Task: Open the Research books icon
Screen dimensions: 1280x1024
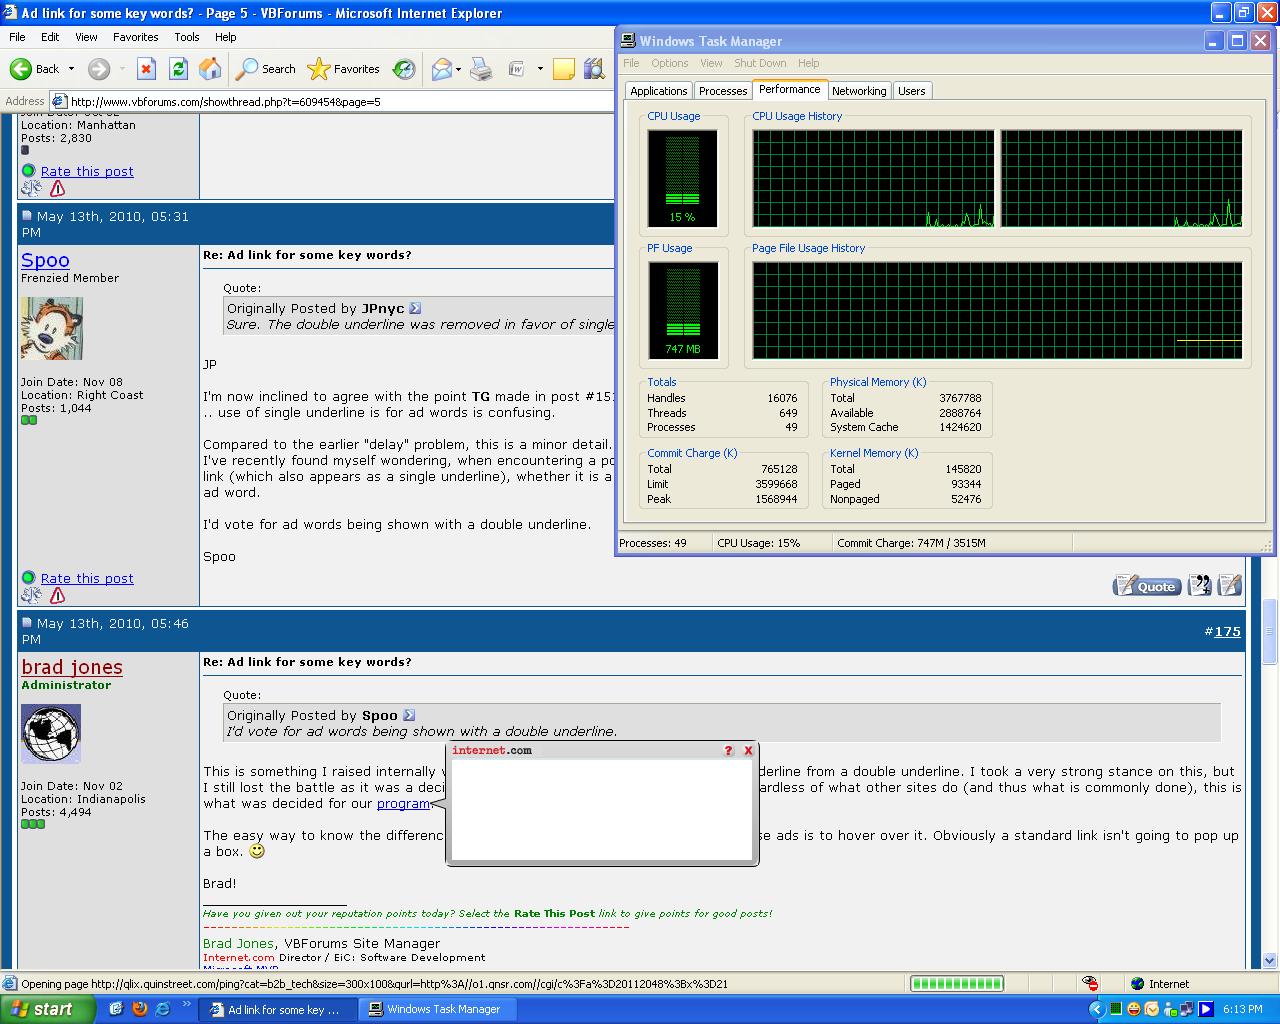Action: coord(594,69)
